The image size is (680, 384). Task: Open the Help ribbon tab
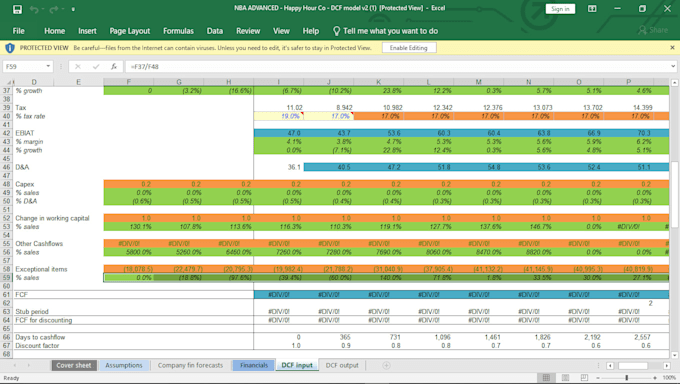(311, 31)
